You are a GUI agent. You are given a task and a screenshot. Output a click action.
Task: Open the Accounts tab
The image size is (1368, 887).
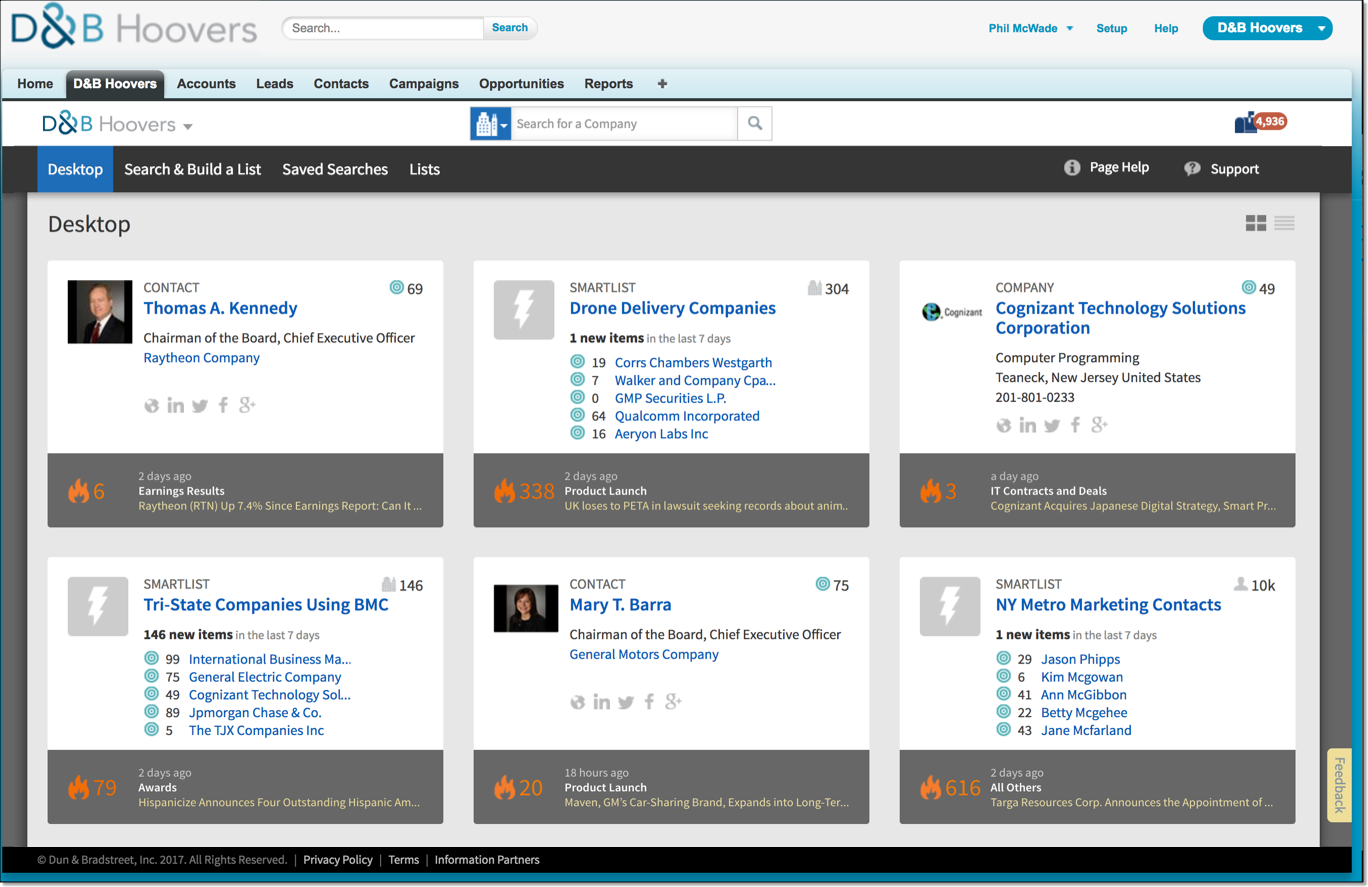tap(206, 84)
